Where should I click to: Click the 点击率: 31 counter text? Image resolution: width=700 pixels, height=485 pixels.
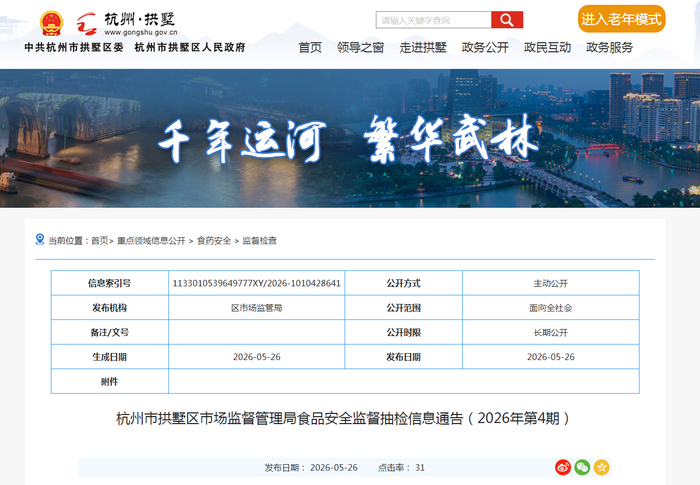(401, 468)
